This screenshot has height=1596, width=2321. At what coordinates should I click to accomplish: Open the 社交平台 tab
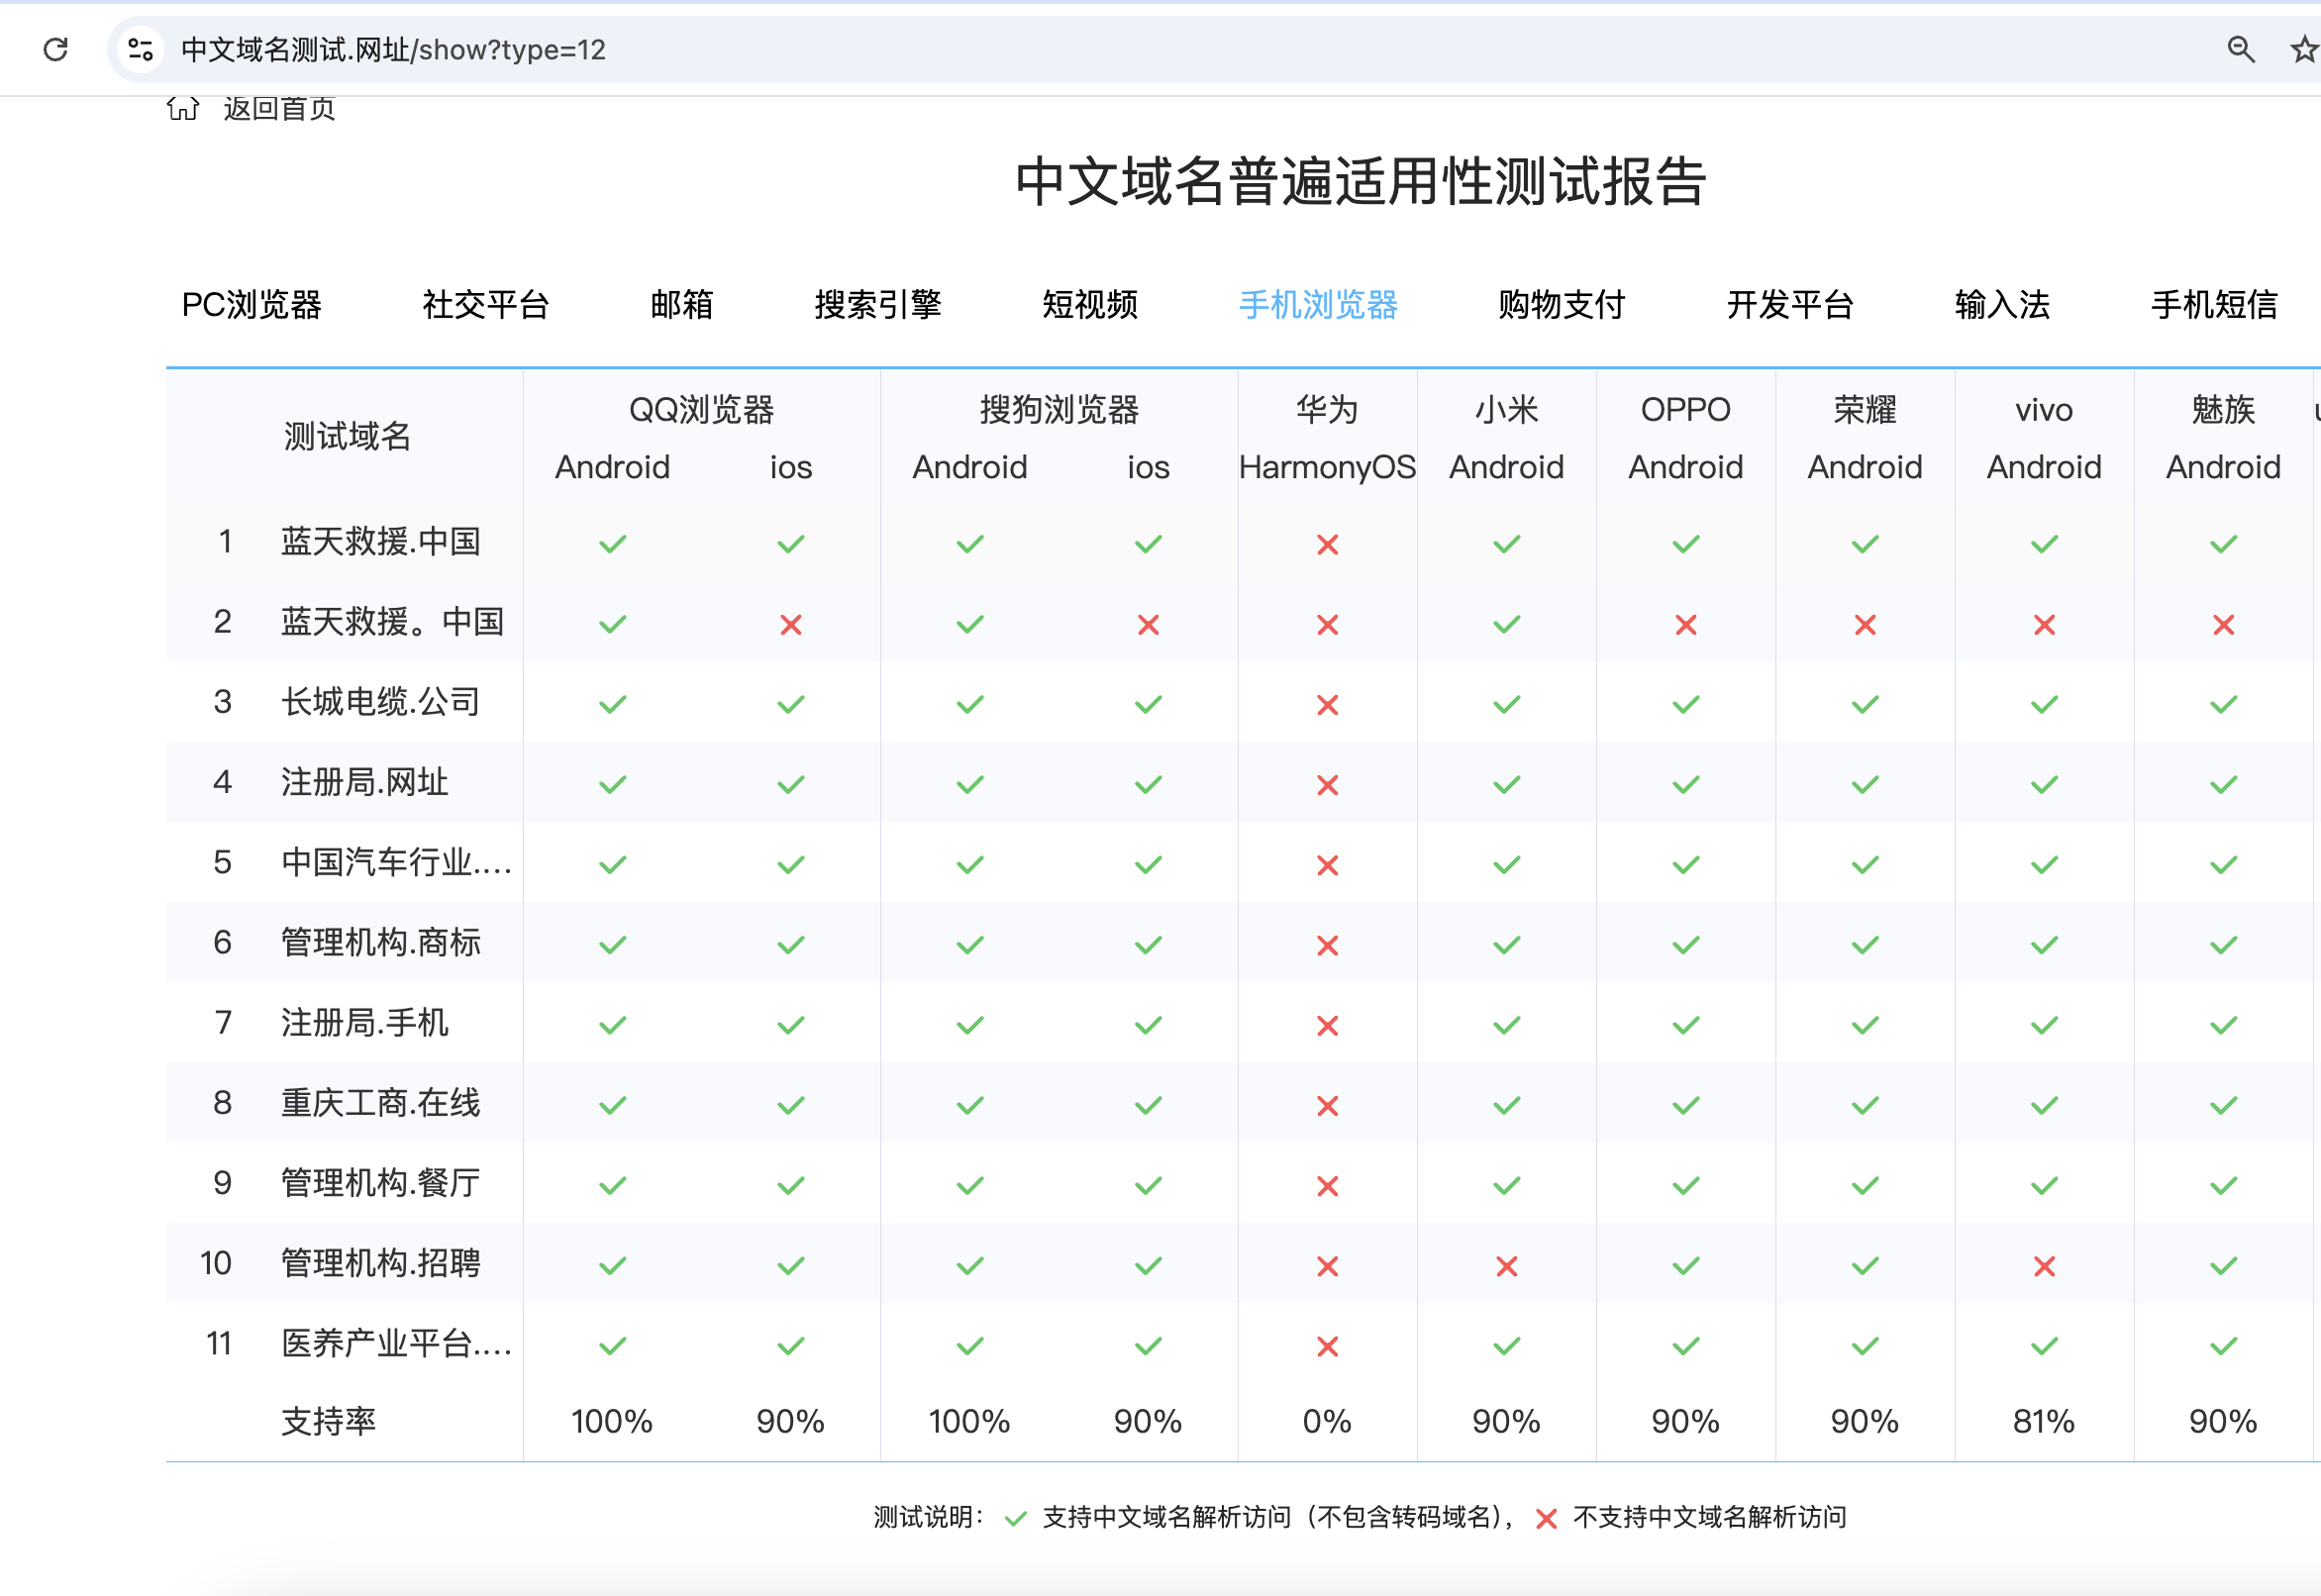[485, 304]
